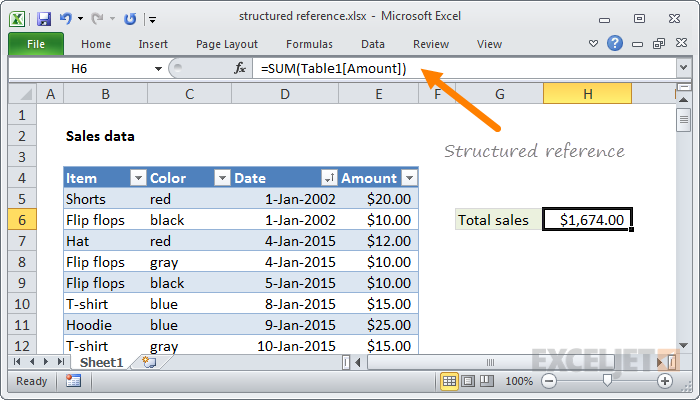The width and height of the screenshot is (700, 400).
Task: Open the Review tab
Action: click(x=431, y=44)
